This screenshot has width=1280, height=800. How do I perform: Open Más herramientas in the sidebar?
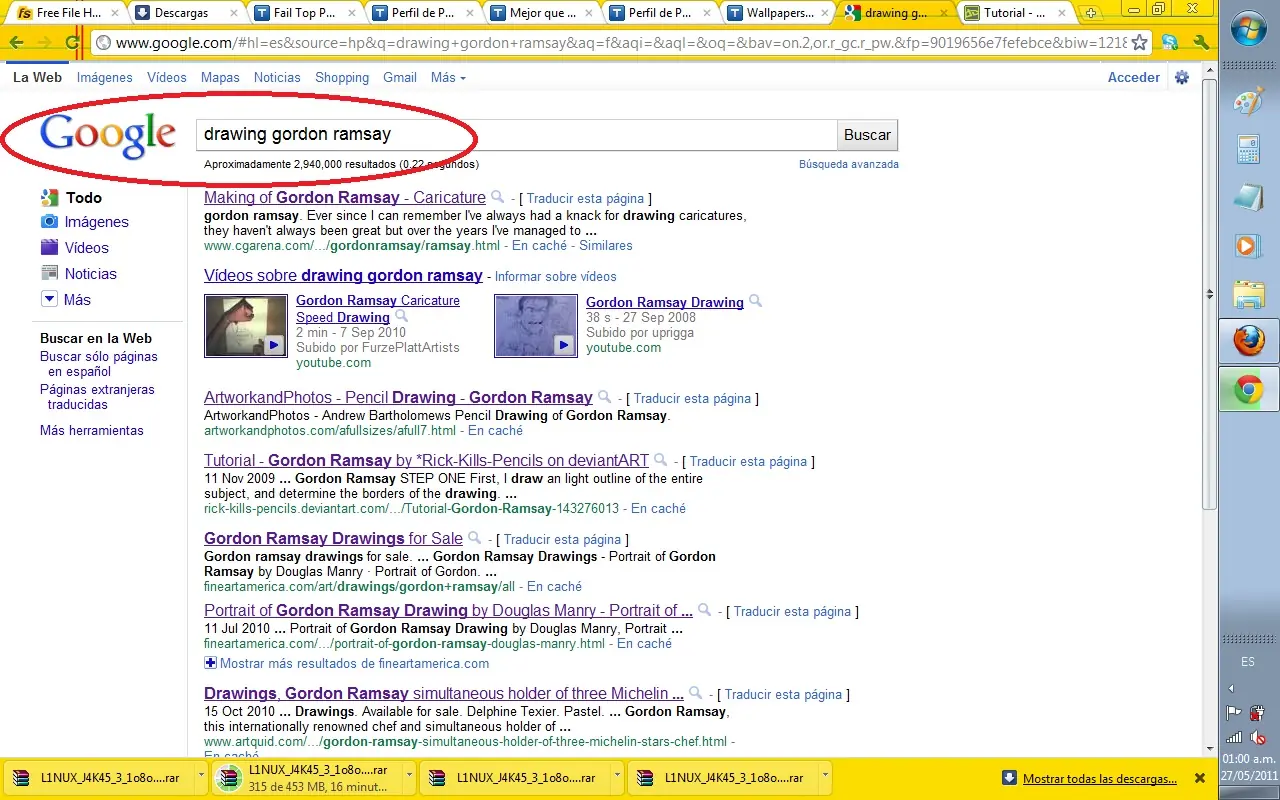[92, 431]
